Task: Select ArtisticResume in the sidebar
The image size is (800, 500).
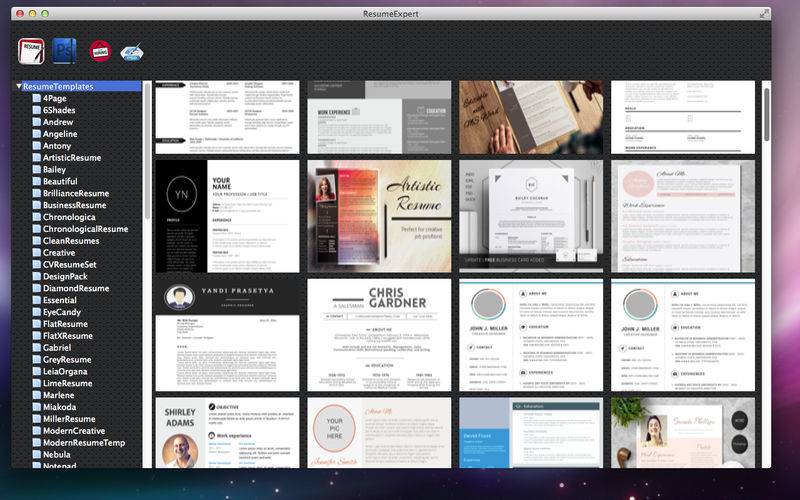Action: [x=67, y=158]
